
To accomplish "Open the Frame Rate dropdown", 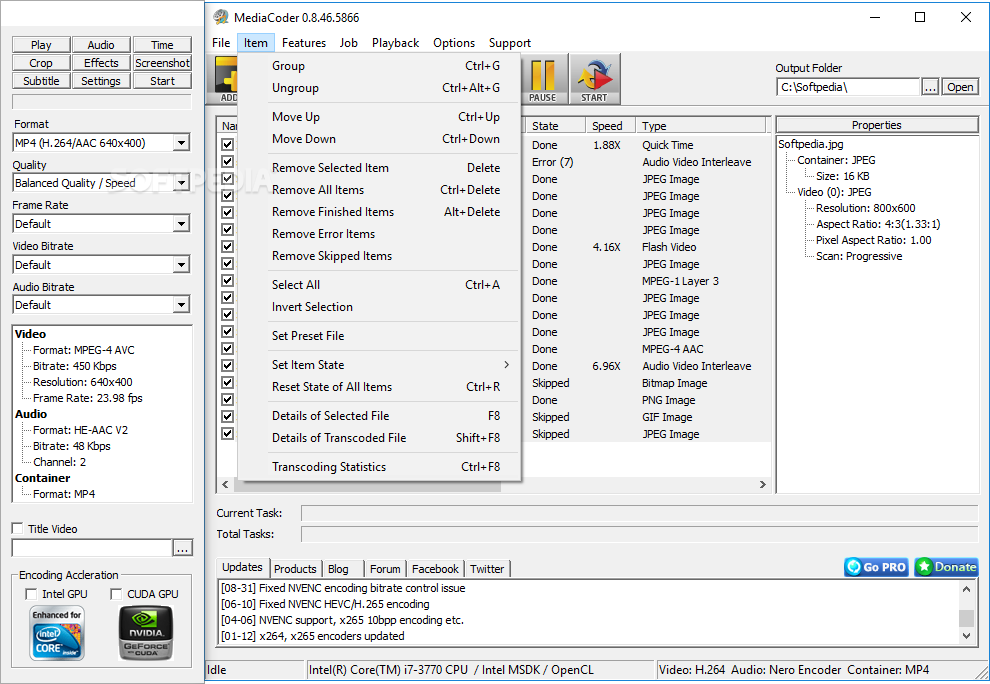I will (181, 224).
